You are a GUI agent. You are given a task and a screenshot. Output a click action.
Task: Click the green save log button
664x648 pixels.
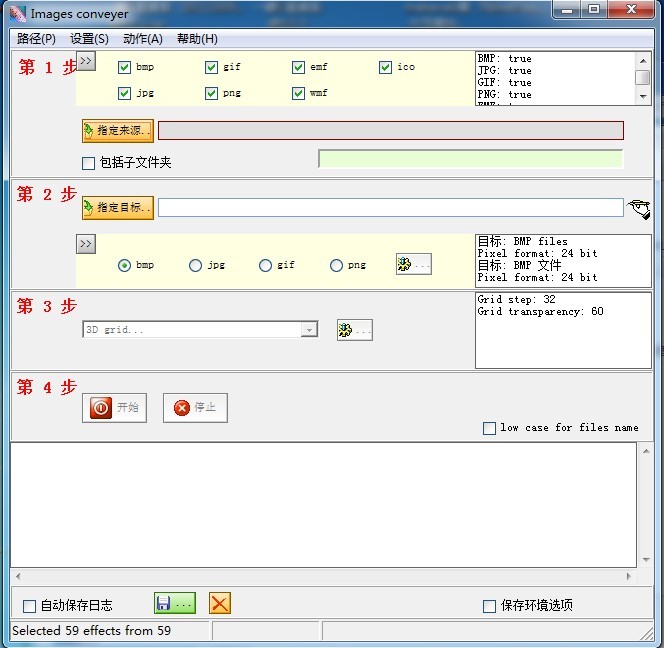click(174, 604)
